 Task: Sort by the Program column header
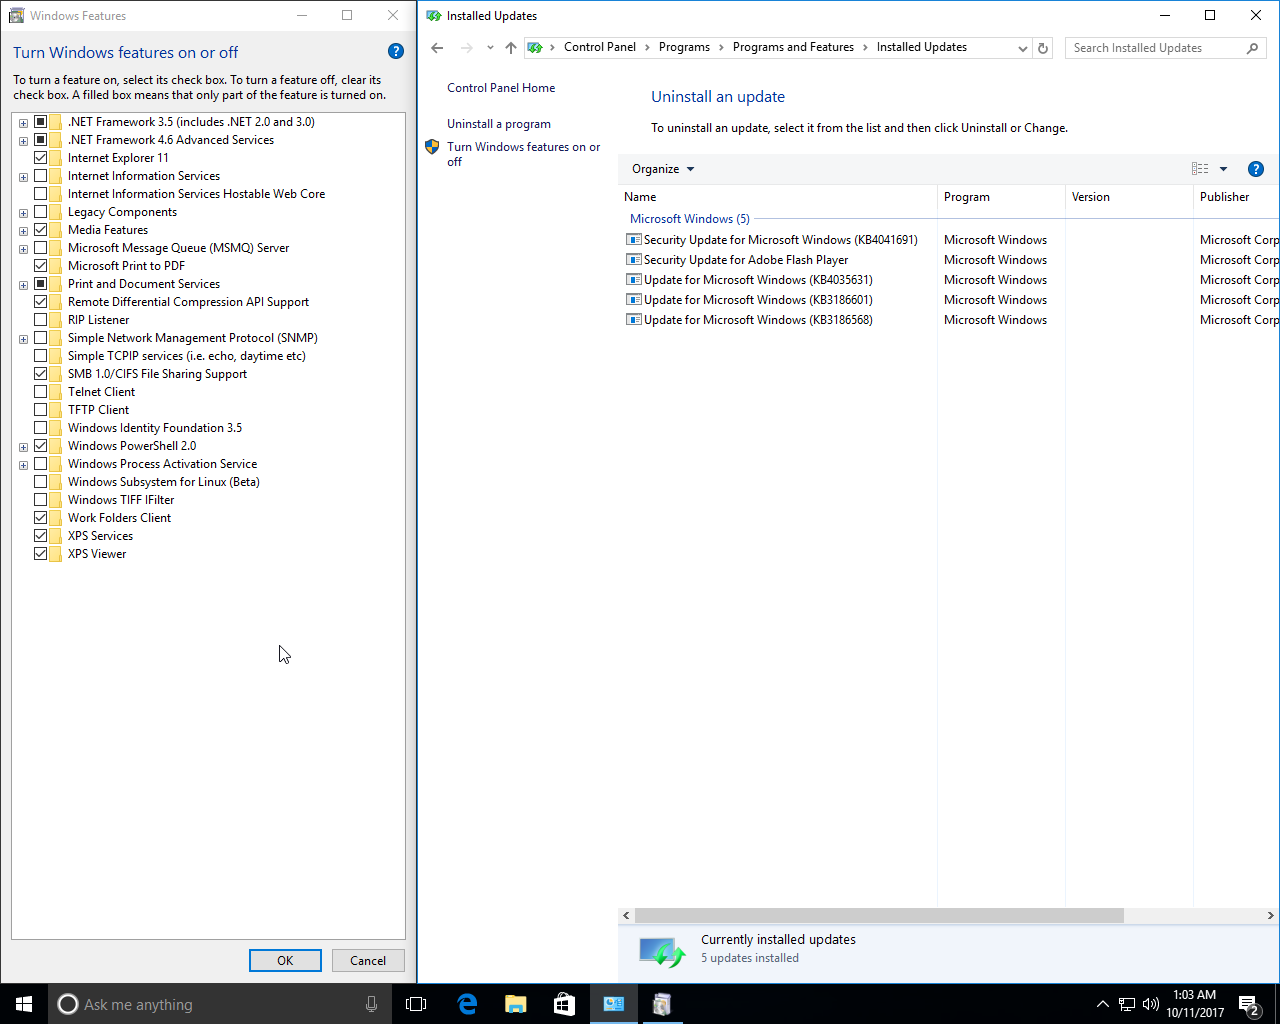[1001, 197]
